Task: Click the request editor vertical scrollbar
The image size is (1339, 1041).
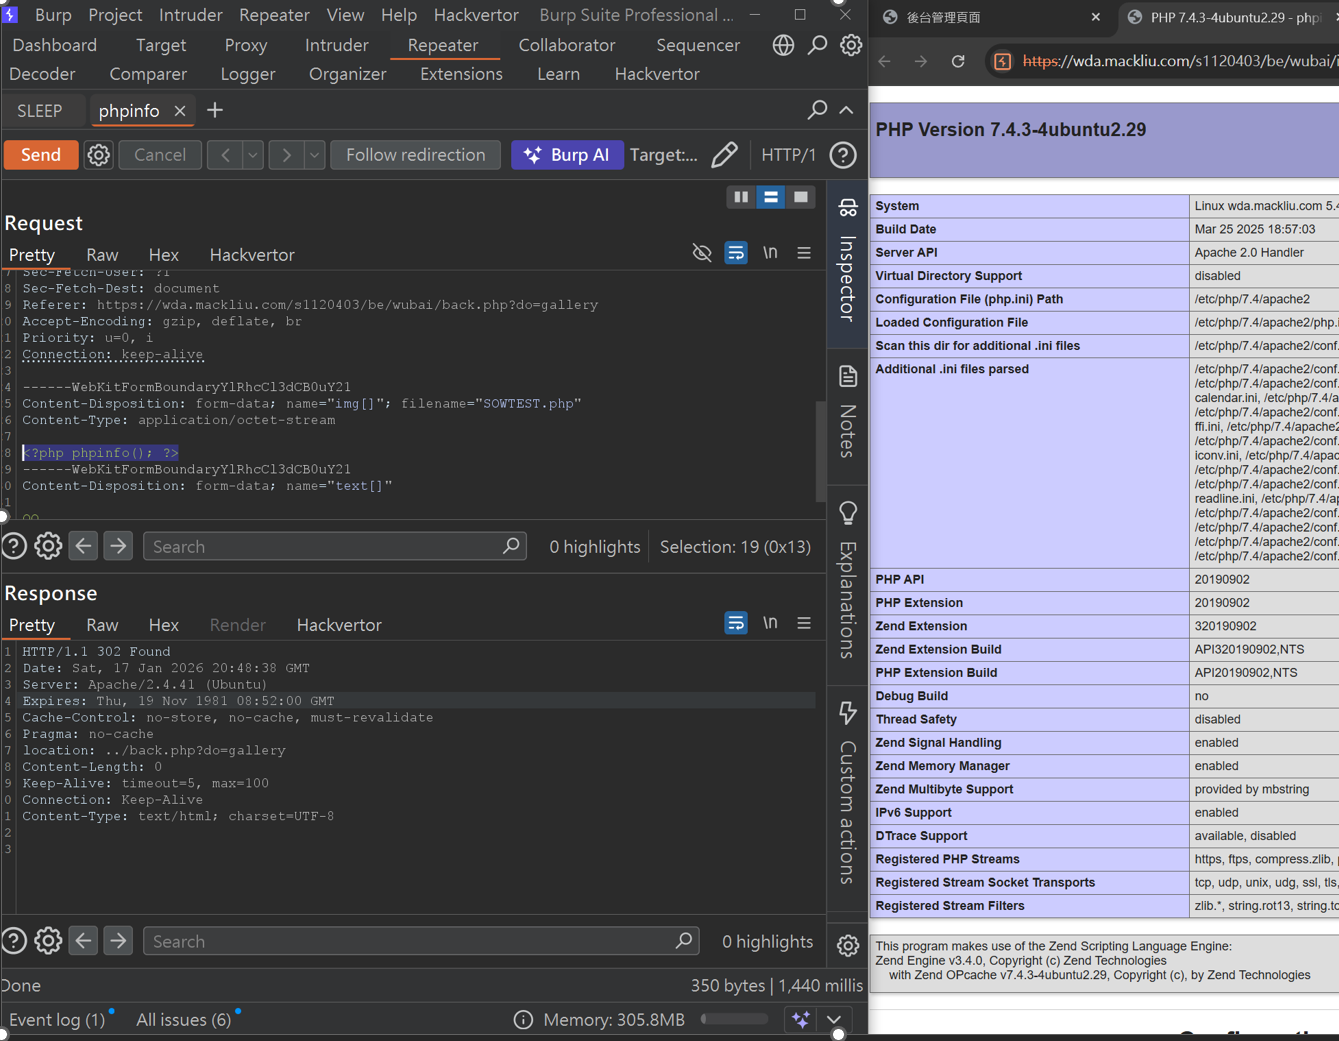Action: click(821, 450)
